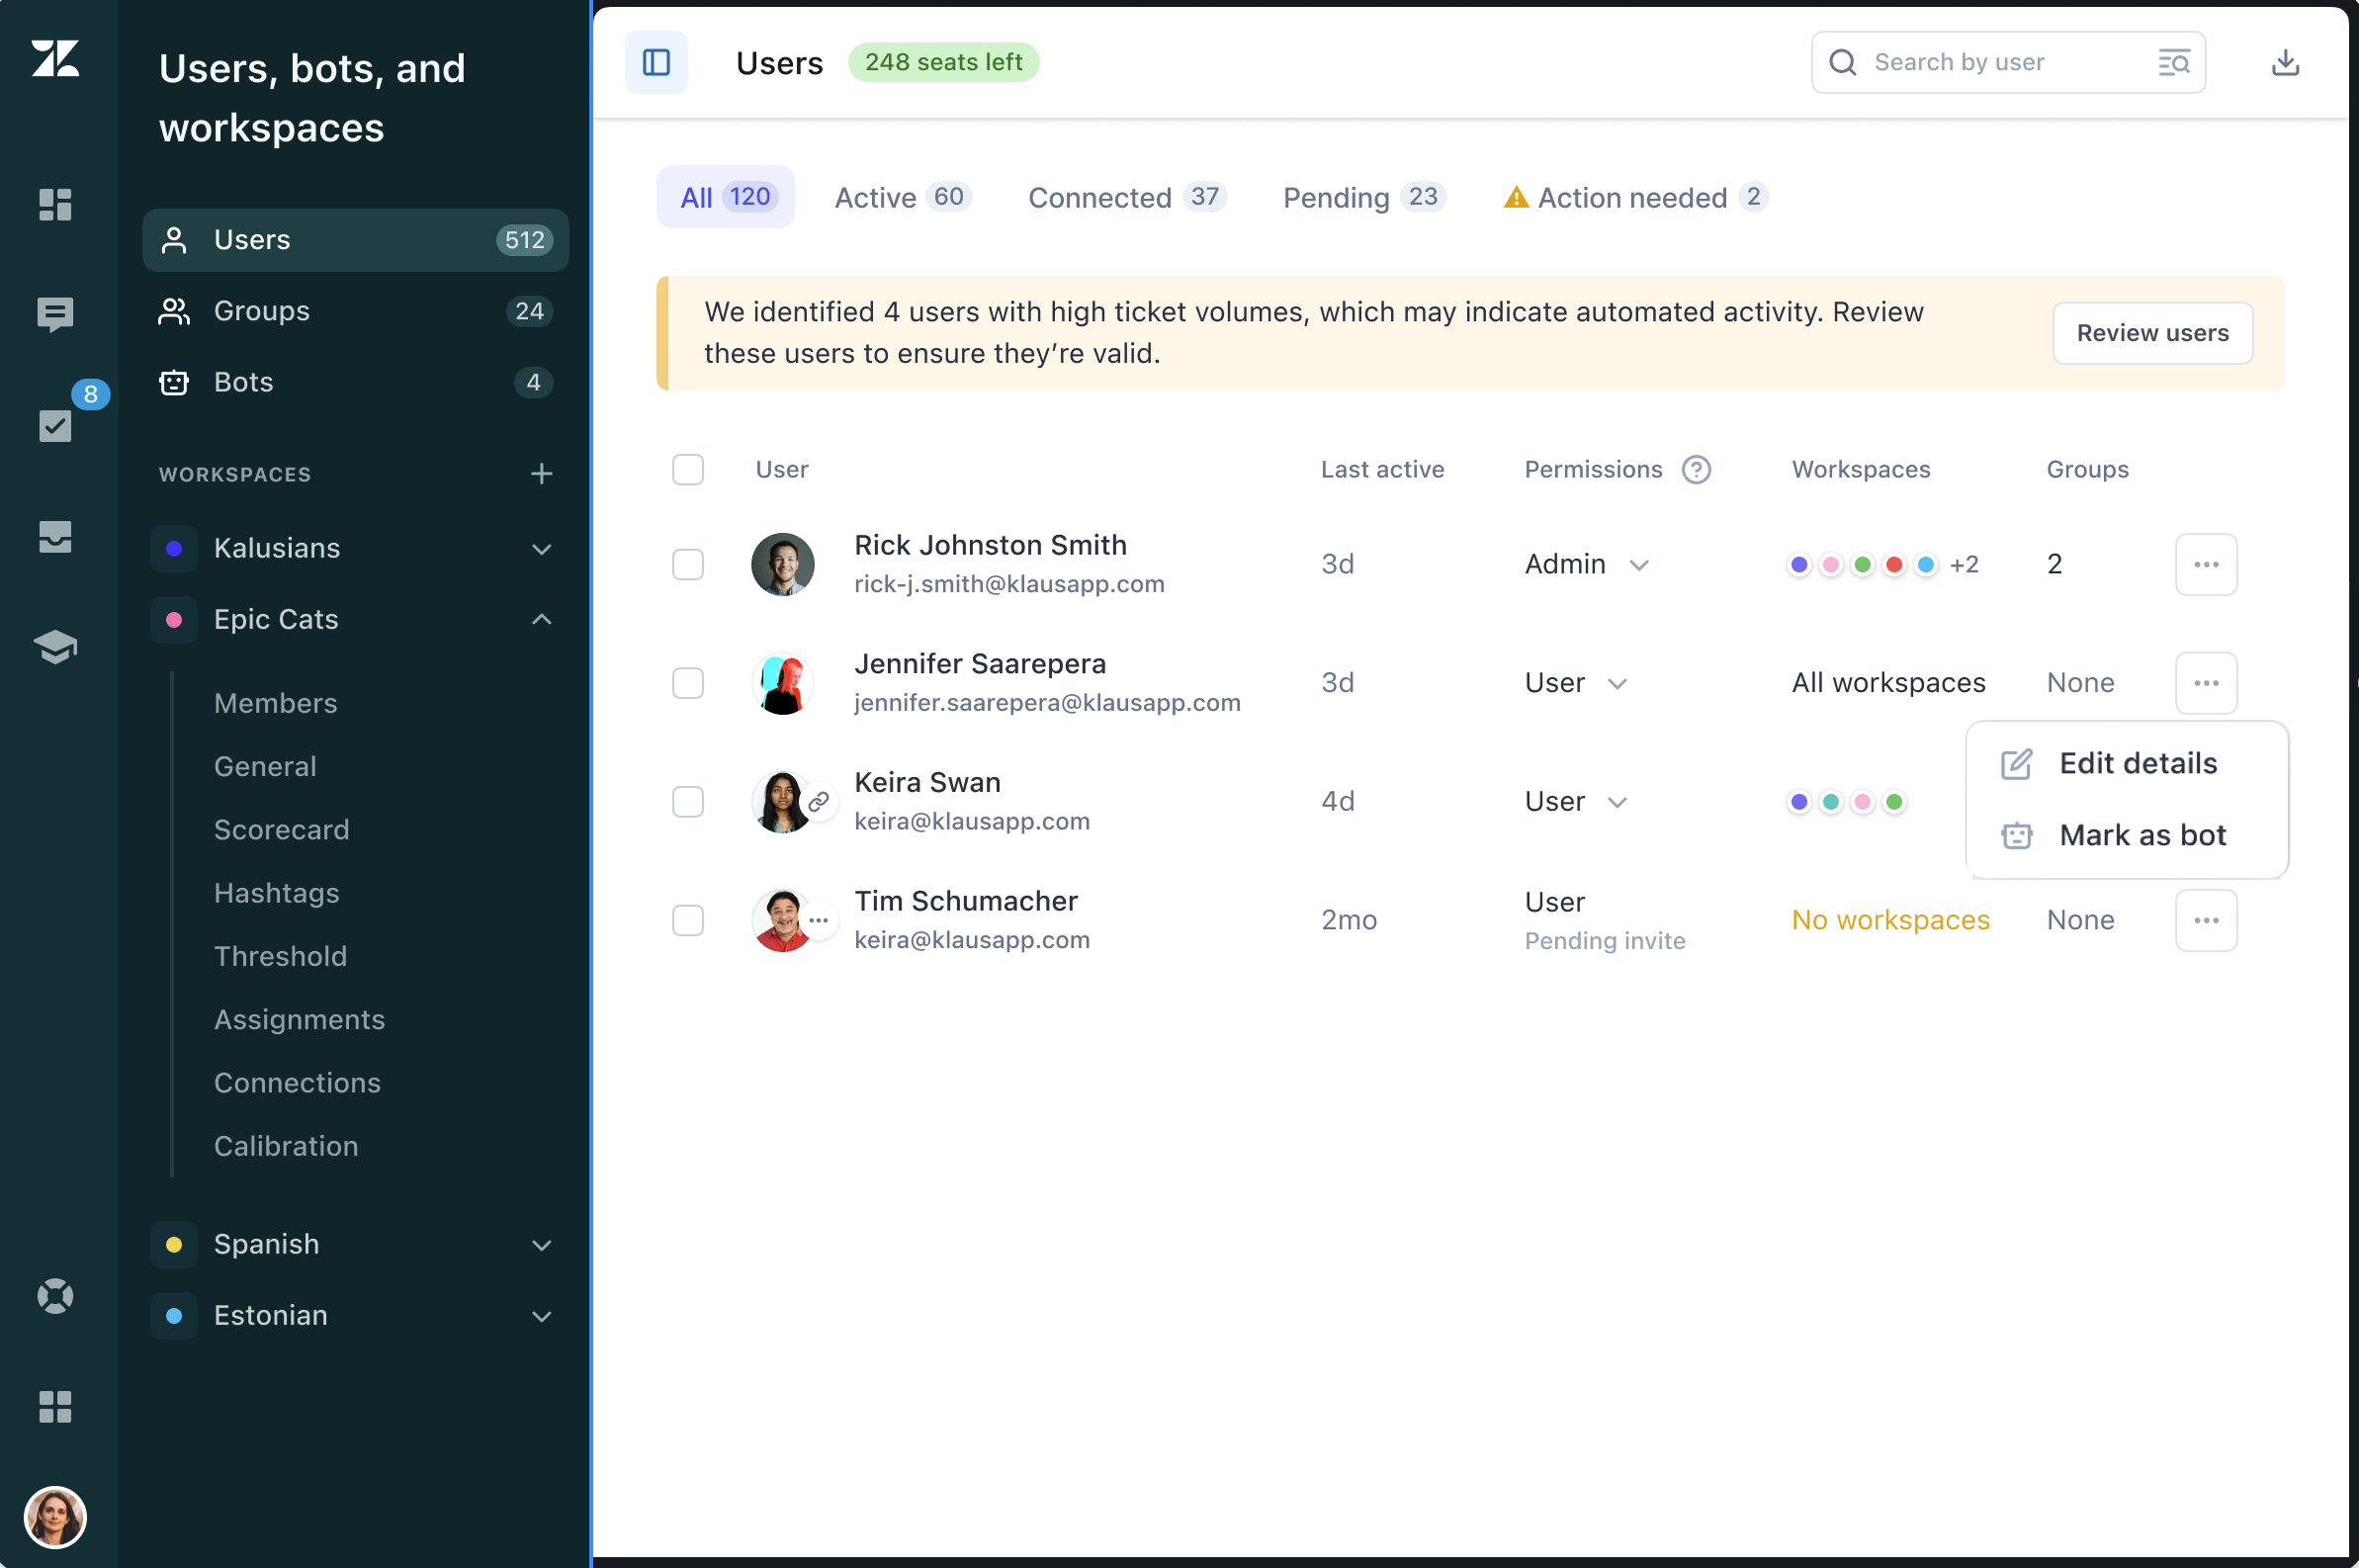This screenshot has height=1568, width=2359.
Task: Expand the Kalusians workspace
Action: pos(541,548)
